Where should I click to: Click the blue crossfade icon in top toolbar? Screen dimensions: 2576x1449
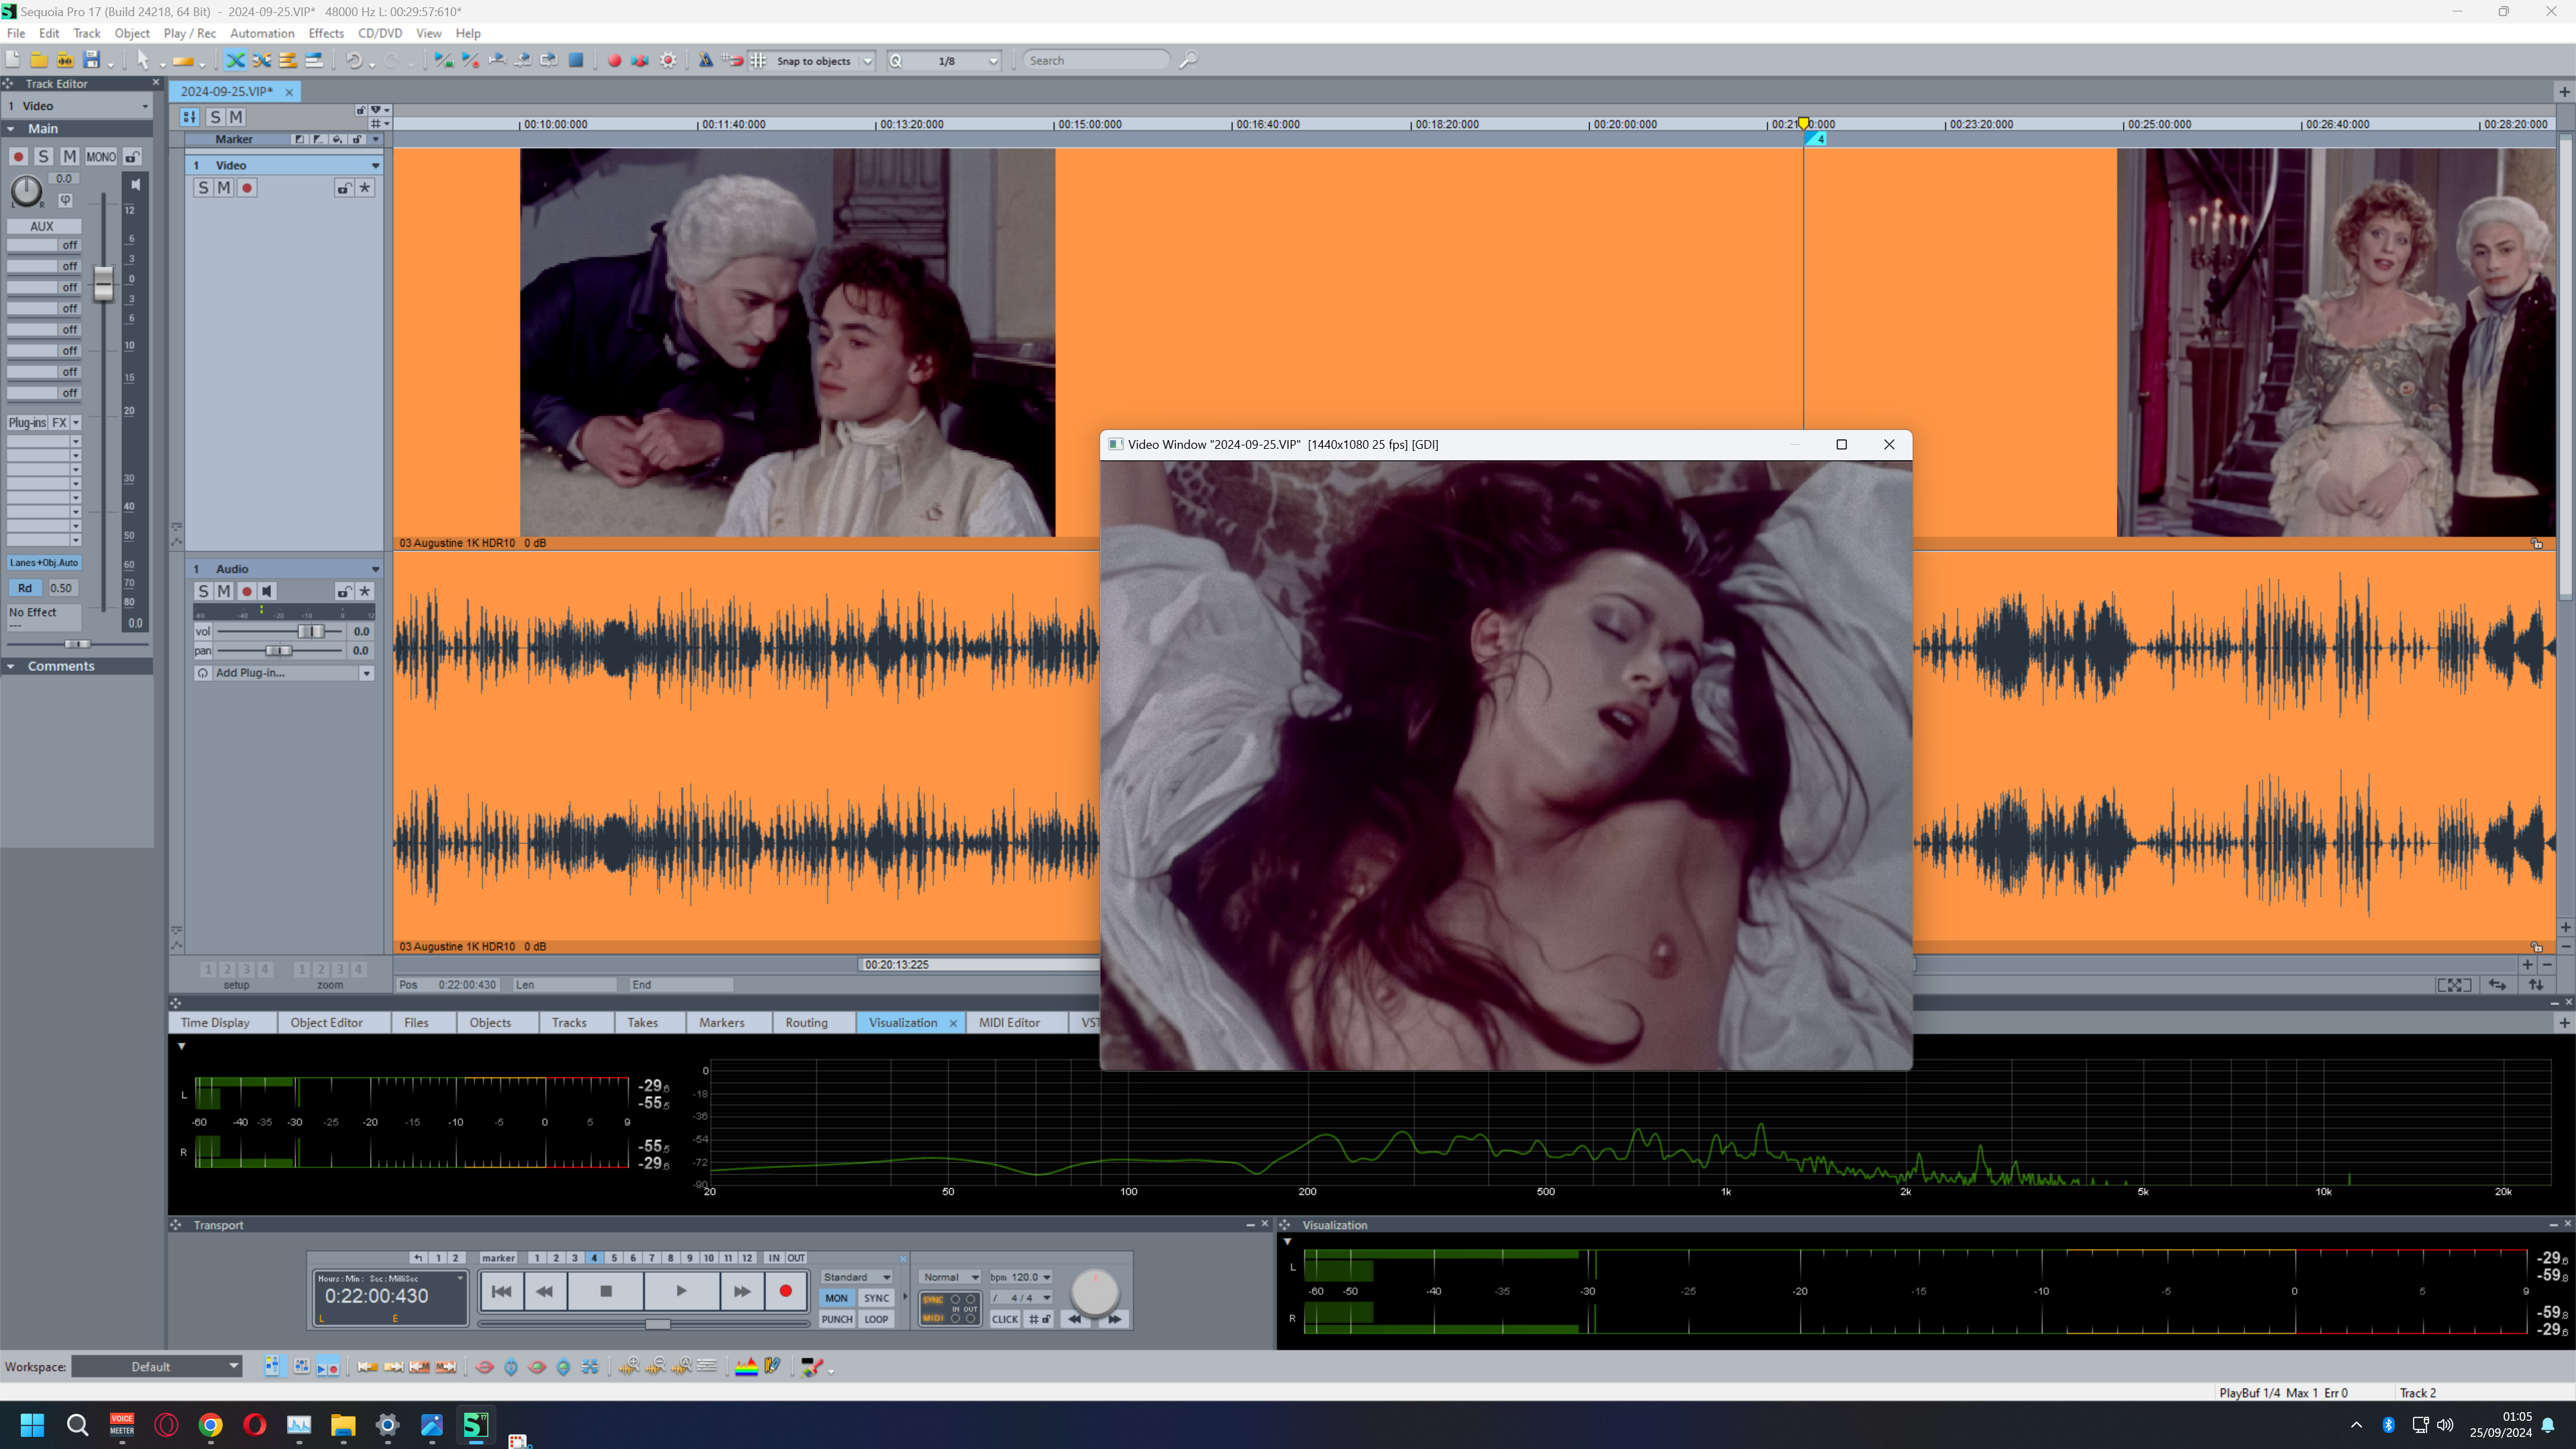click(235, 60)
